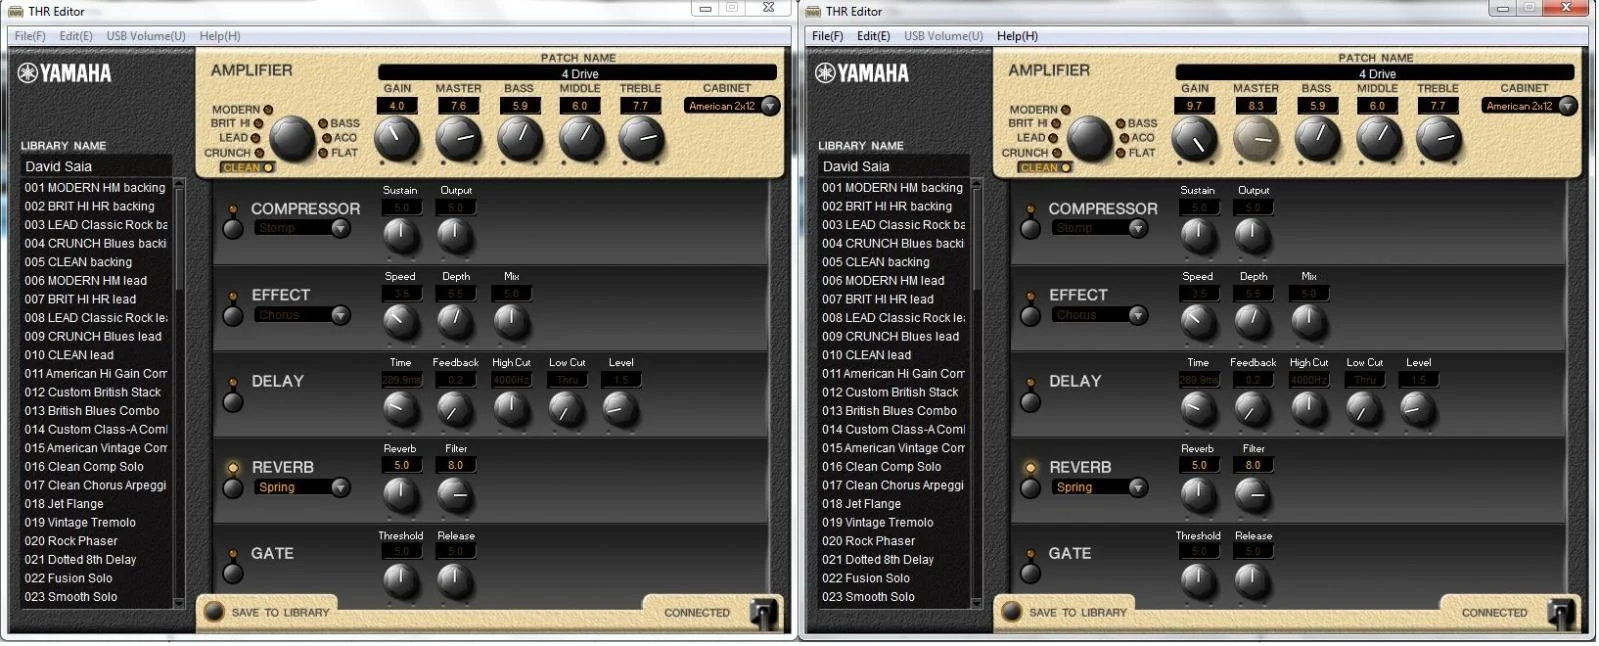
Task: Click the Delay High Cut knob, left window
Action: (511, 408)
